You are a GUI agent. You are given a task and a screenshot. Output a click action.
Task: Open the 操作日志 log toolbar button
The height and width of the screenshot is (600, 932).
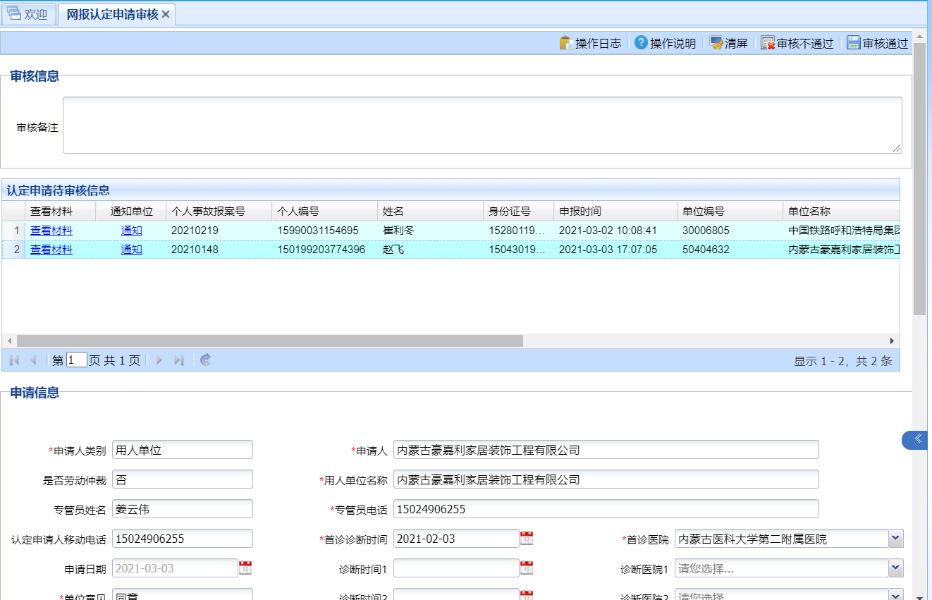coord(590,43)
